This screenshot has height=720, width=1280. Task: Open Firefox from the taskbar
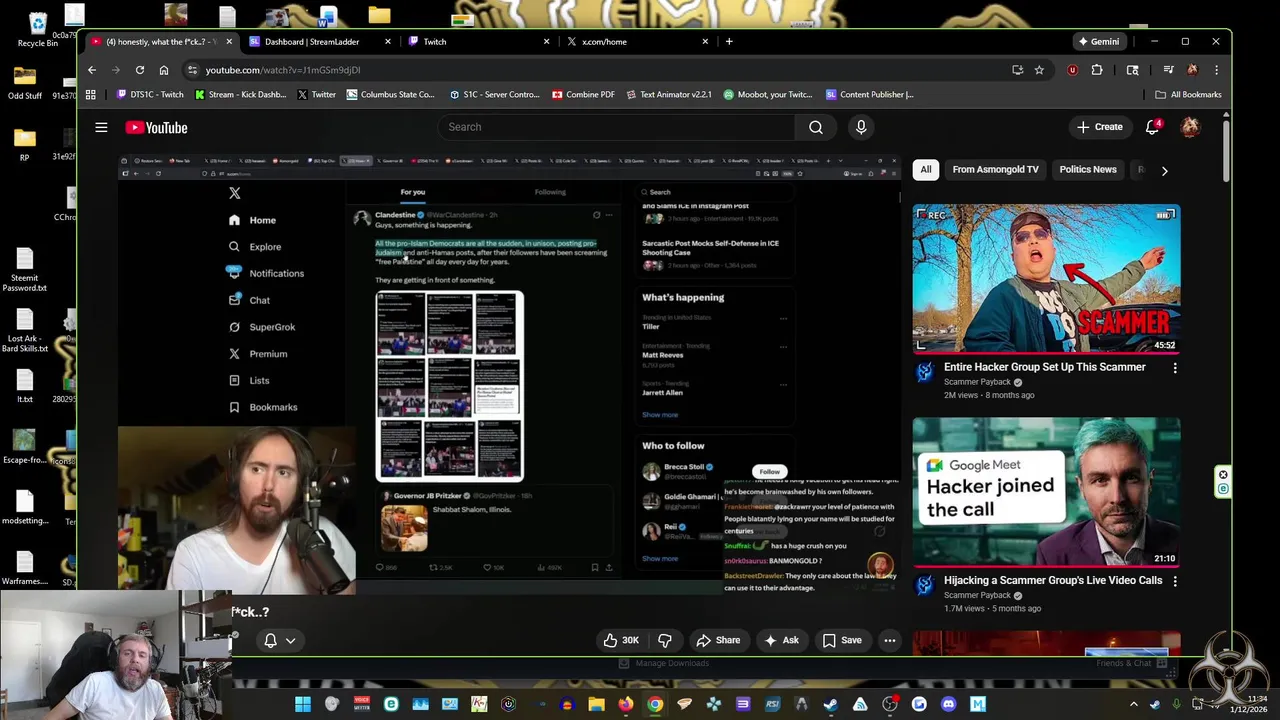tap(626, 704)
